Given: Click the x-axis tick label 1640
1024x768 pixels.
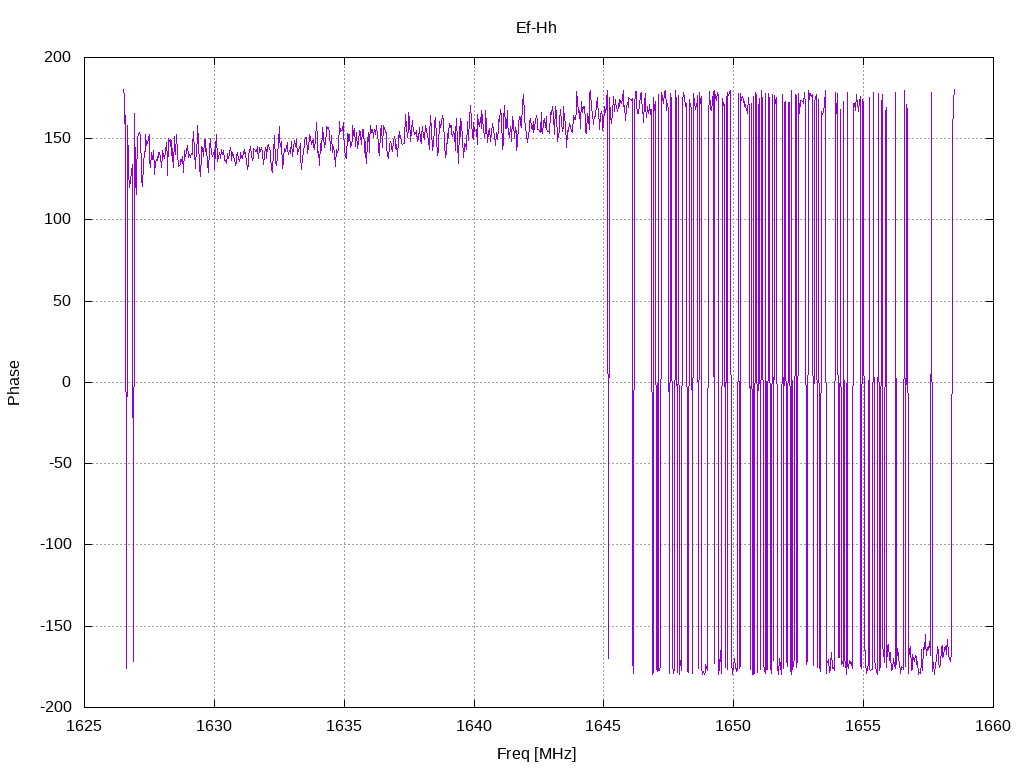Looking at the screenshot, I should tap(474, 726).
